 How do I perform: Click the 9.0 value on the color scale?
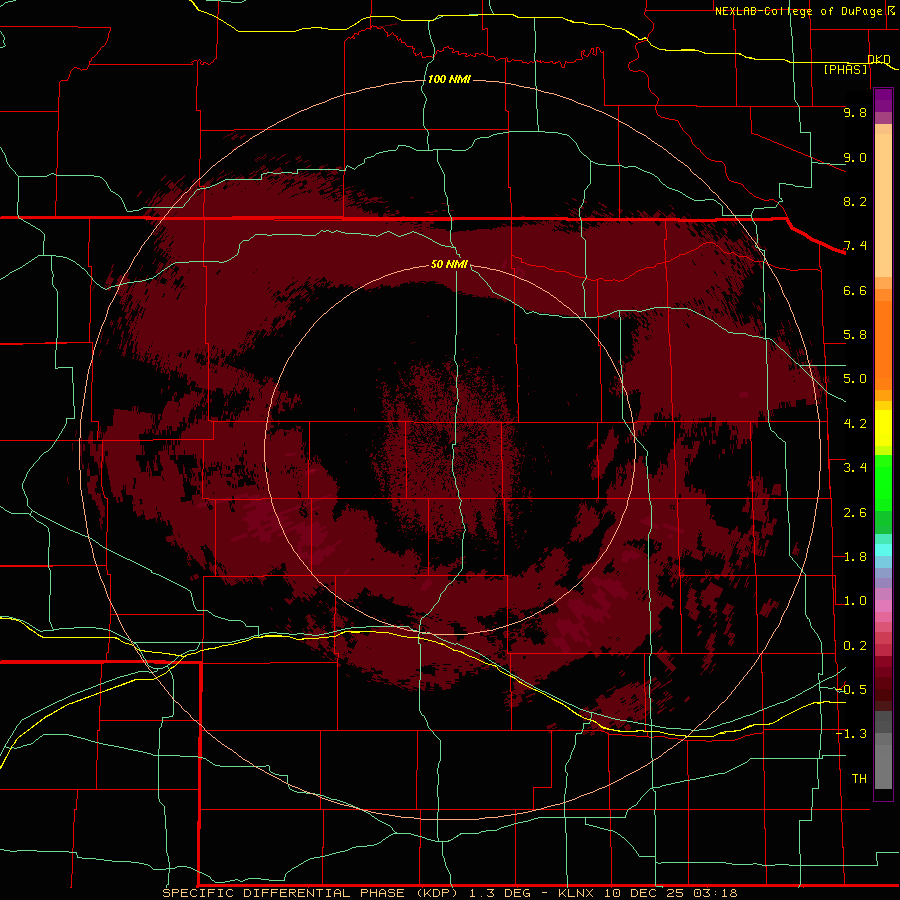click(855, 157)
